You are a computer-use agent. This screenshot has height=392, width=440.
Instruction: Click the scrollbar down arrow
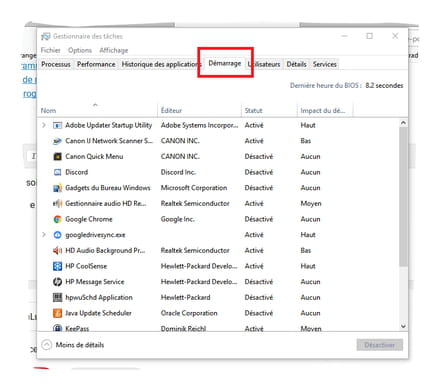tap(403, 326)
